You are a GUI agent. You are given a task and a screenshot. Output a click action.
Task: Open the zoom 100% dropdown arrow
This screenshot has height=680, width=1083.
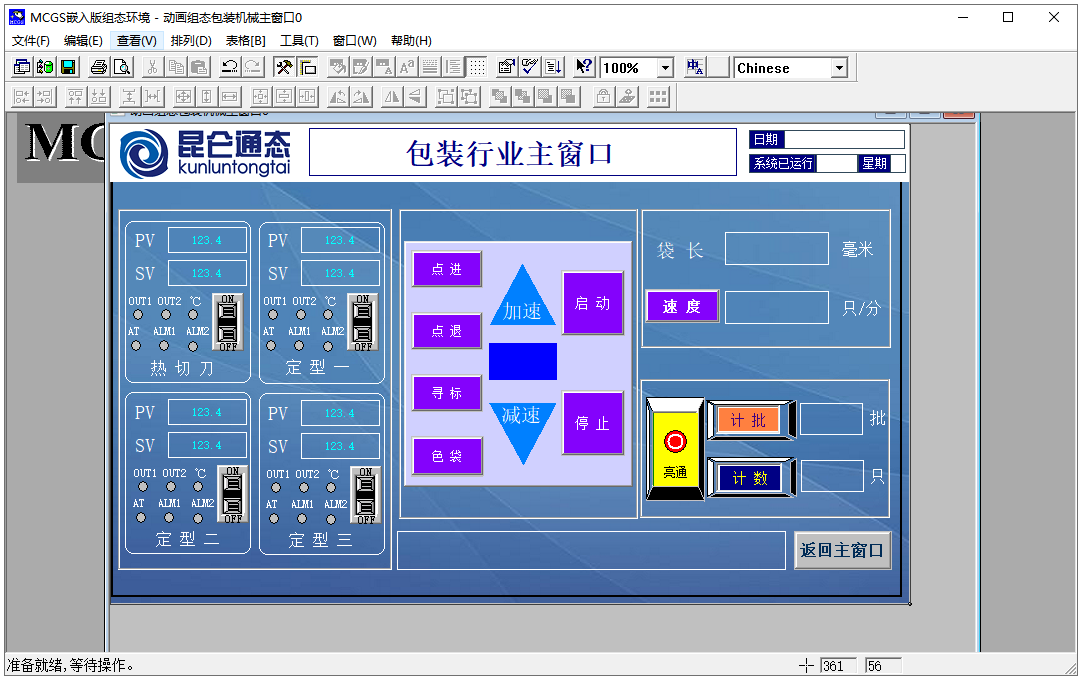pyautogui.click(x=665, y=68)
